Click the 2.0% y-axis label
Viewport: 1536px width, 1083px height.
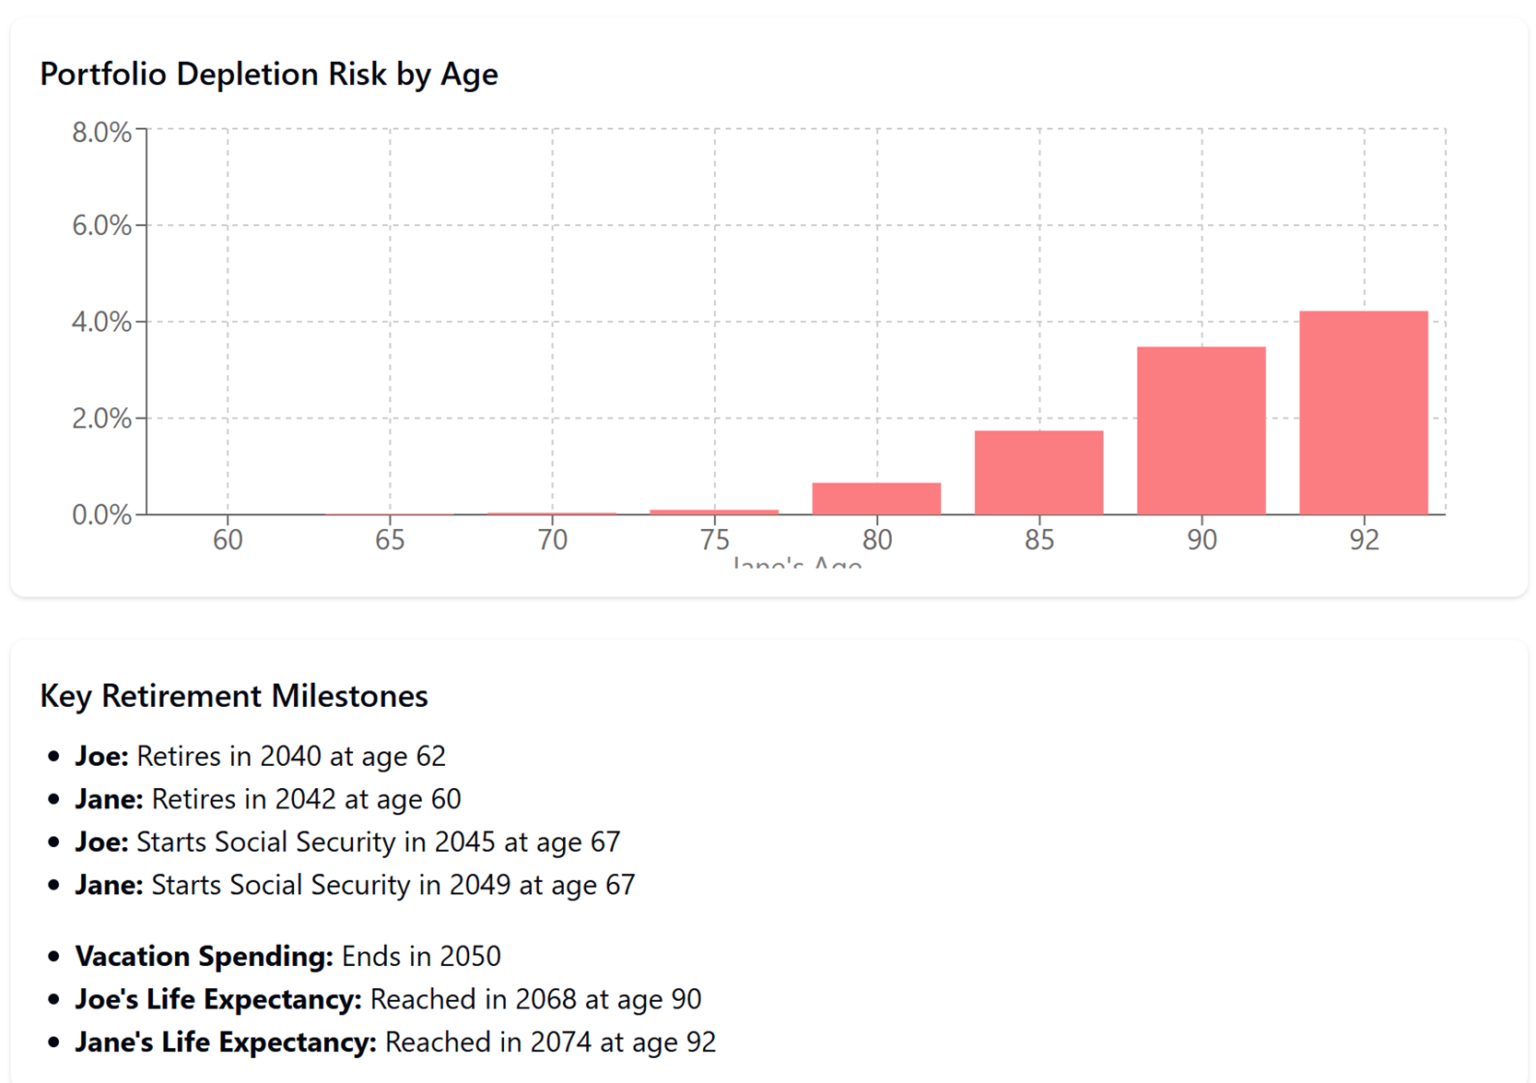(101, 418)
